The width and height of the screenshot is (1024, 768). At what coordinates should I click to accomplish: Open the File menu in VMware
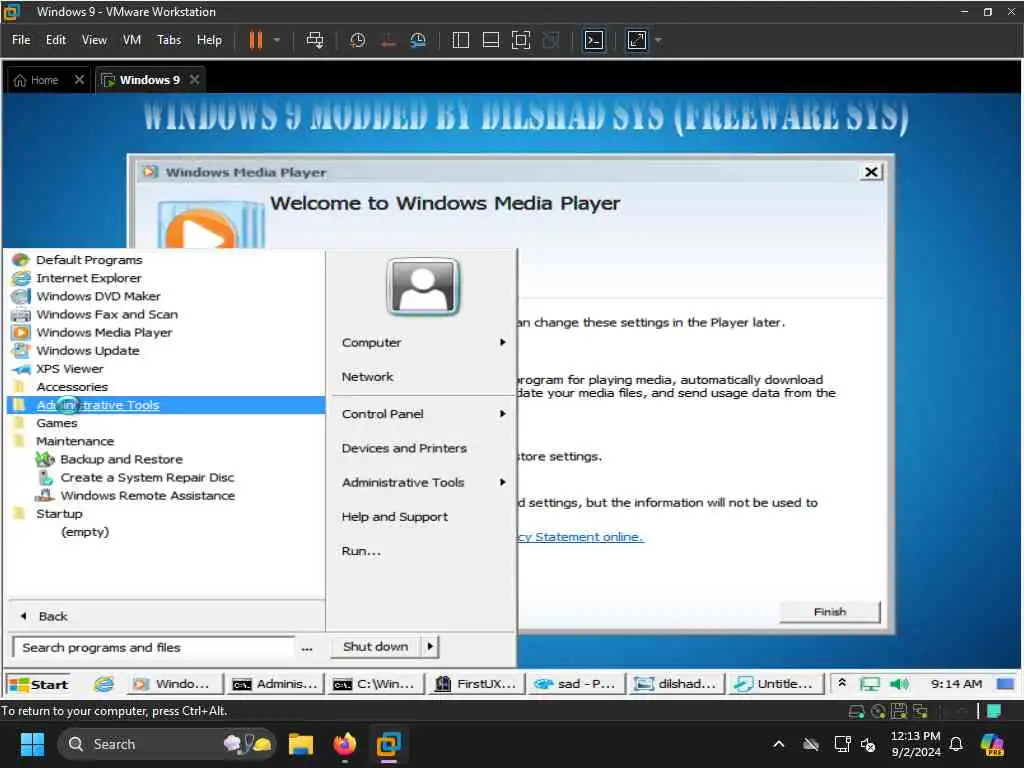point(21,40)
